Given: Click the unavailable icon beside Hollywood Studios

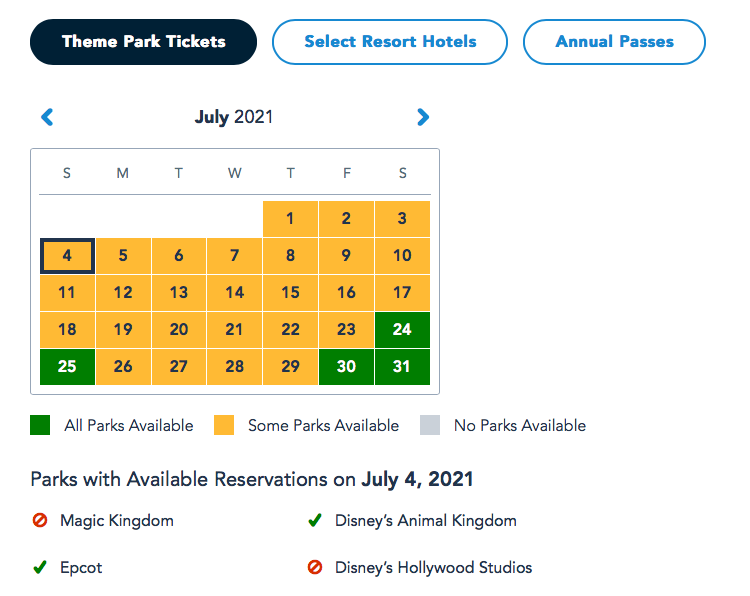Looking at the screenshot, I should click(x=315, y=568).
